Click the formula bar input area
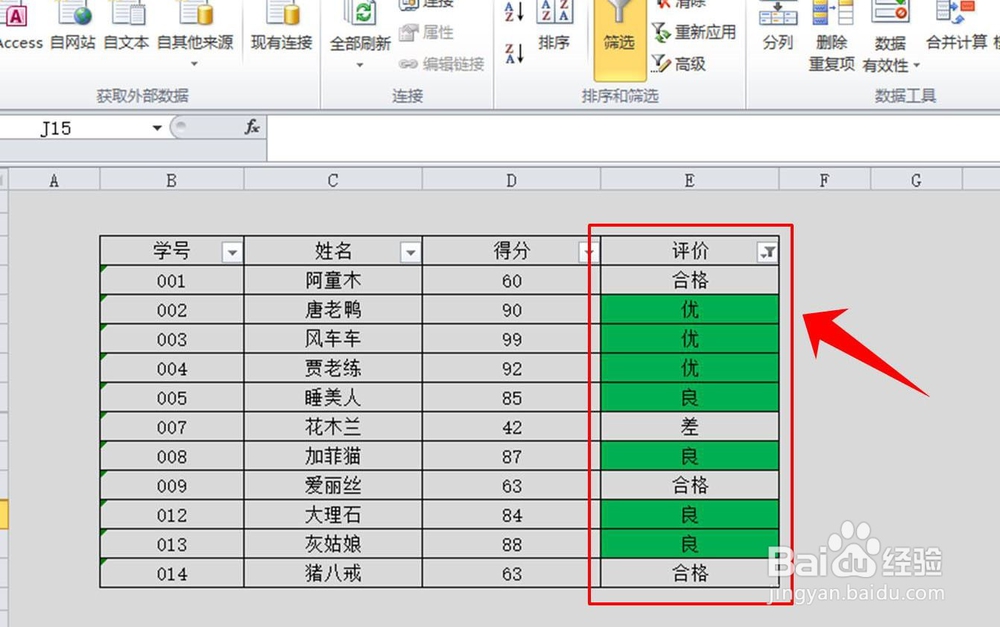The width and height of the screenshot is (1000, 627). tap(633, 137)
